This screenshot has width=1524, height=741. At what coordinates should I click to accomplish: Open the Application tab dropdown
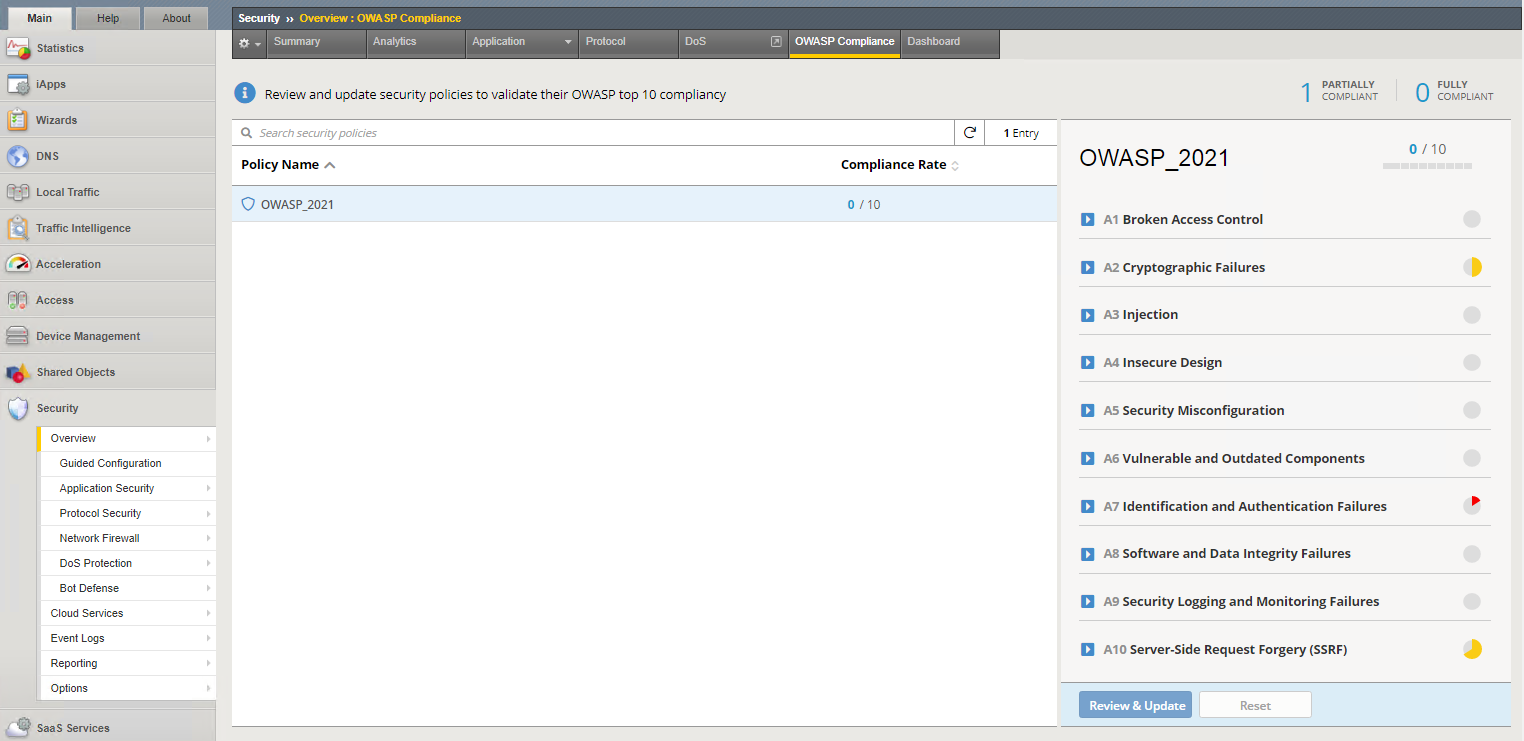(x=566, y=42)
